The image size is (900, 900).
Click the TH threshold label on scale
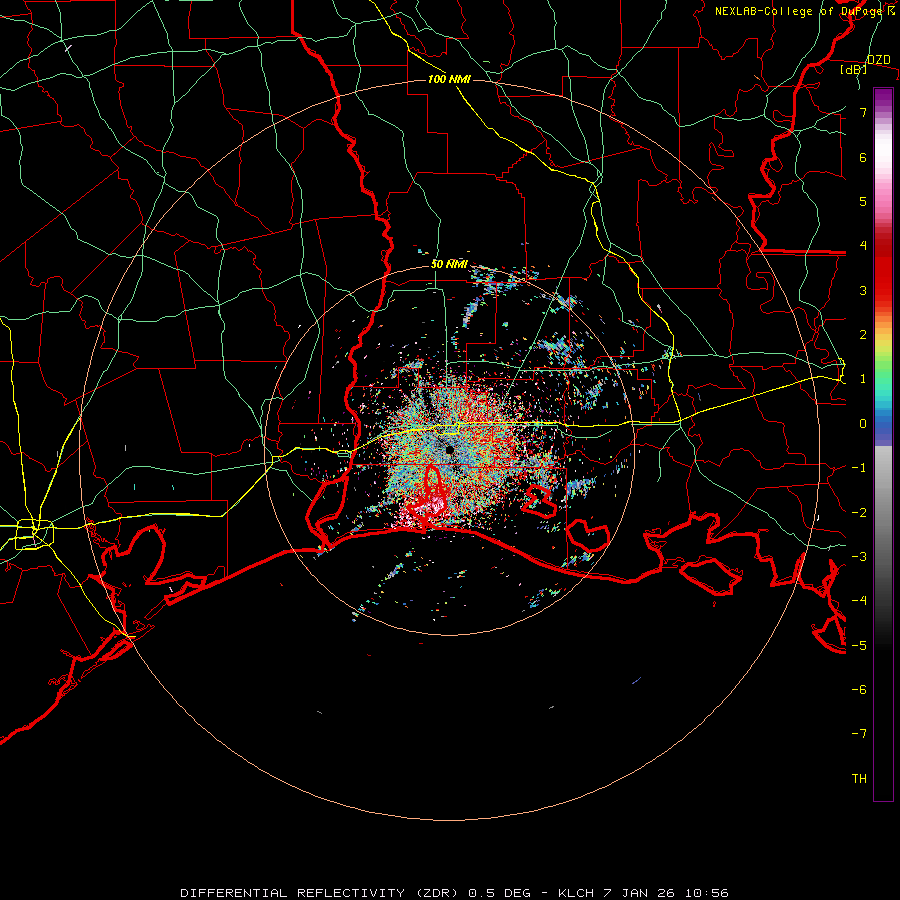pos(859,779)
